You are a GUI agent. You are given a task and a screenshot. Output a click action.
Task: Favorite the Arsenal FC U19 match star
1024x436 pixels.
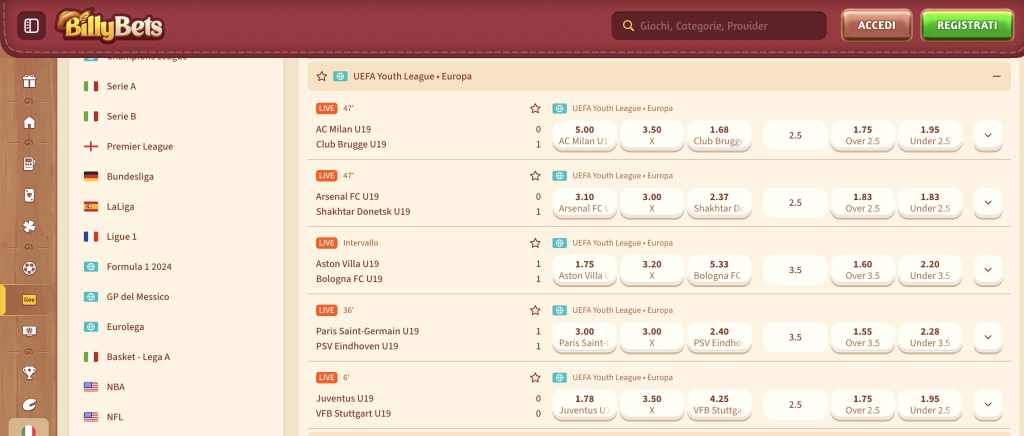coord(536,176)
